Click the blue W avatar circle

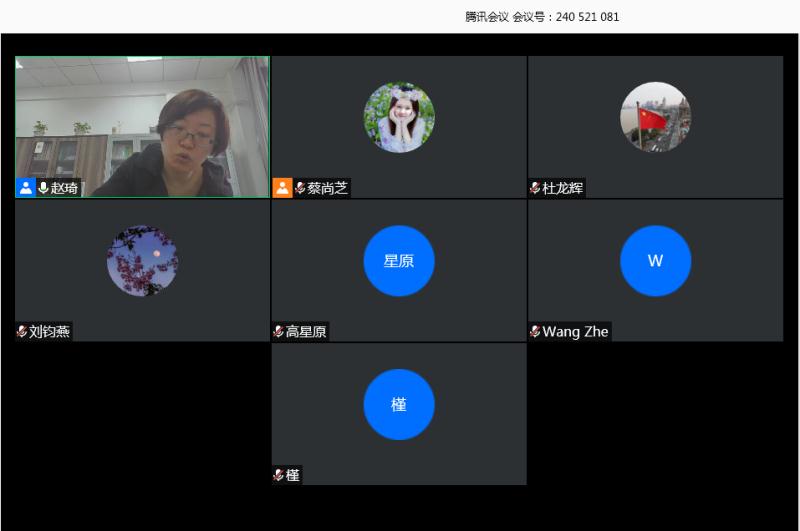click(x=656, y=261)
